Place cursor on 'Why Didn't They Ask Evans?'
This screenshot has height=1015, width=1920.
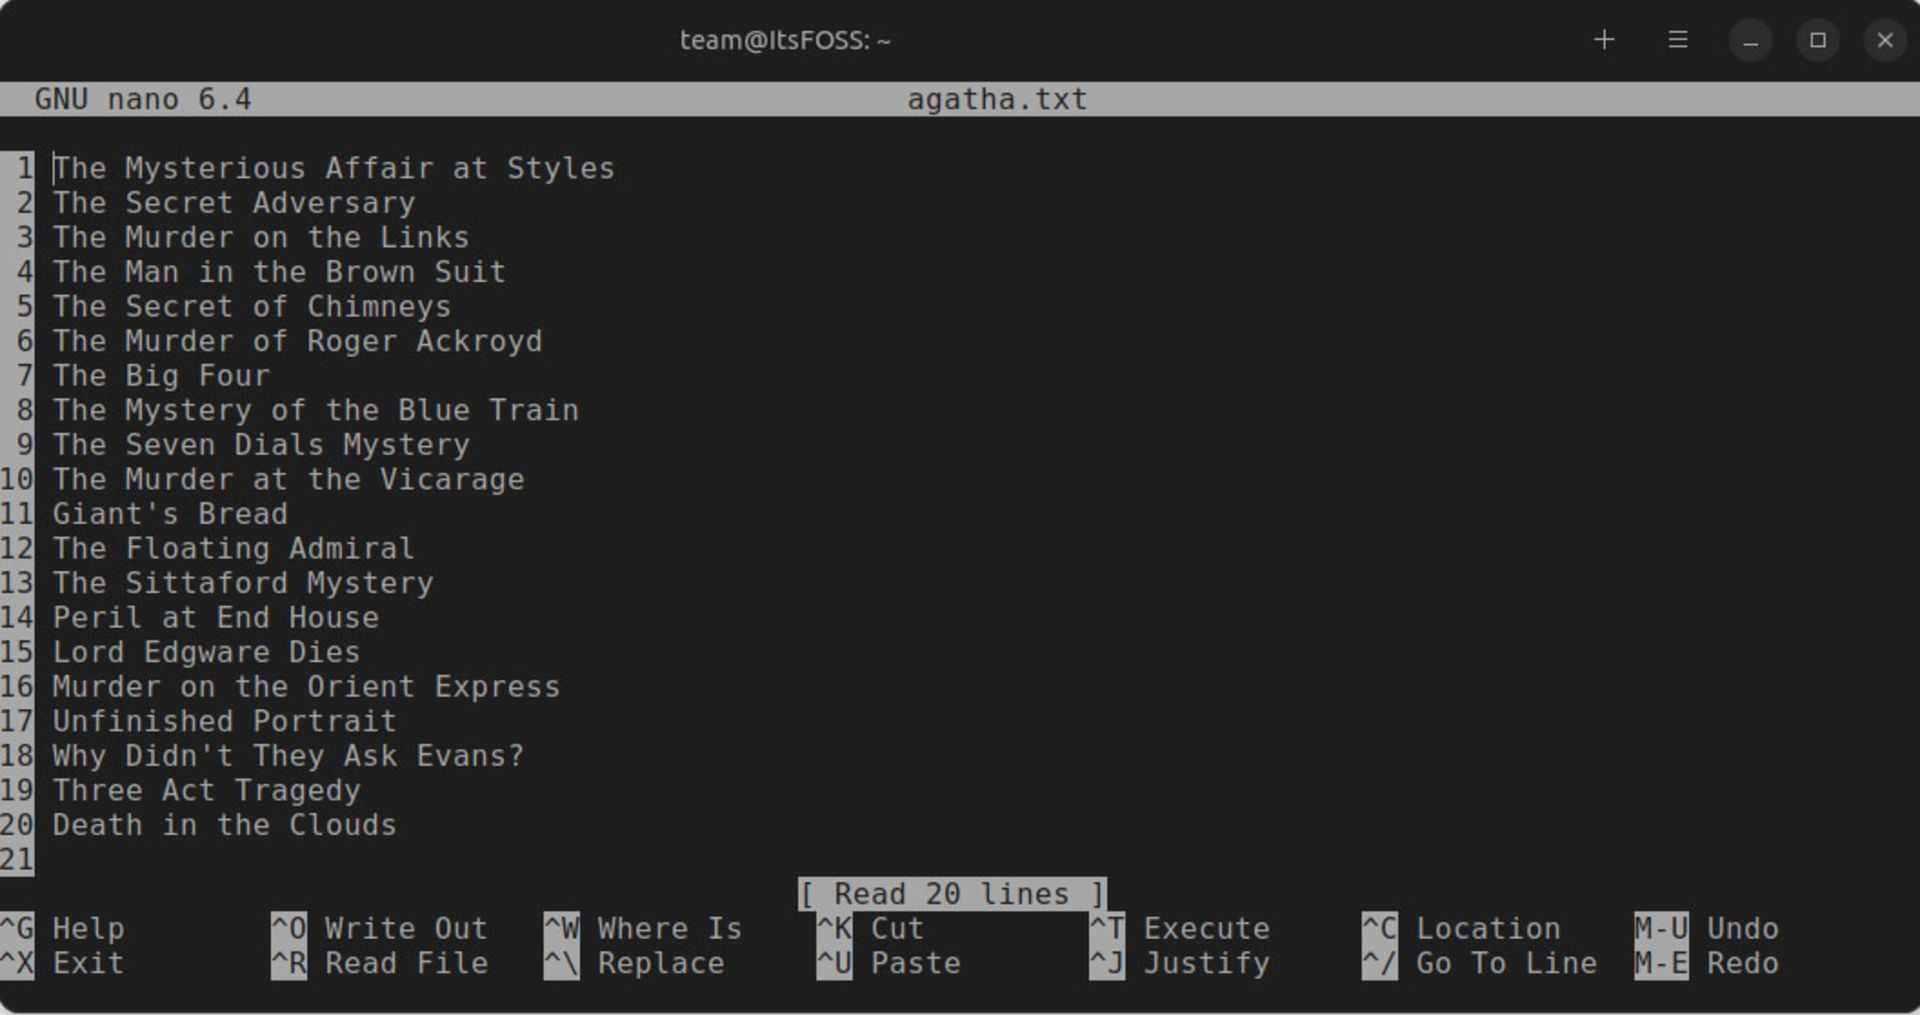coord(288,756)
